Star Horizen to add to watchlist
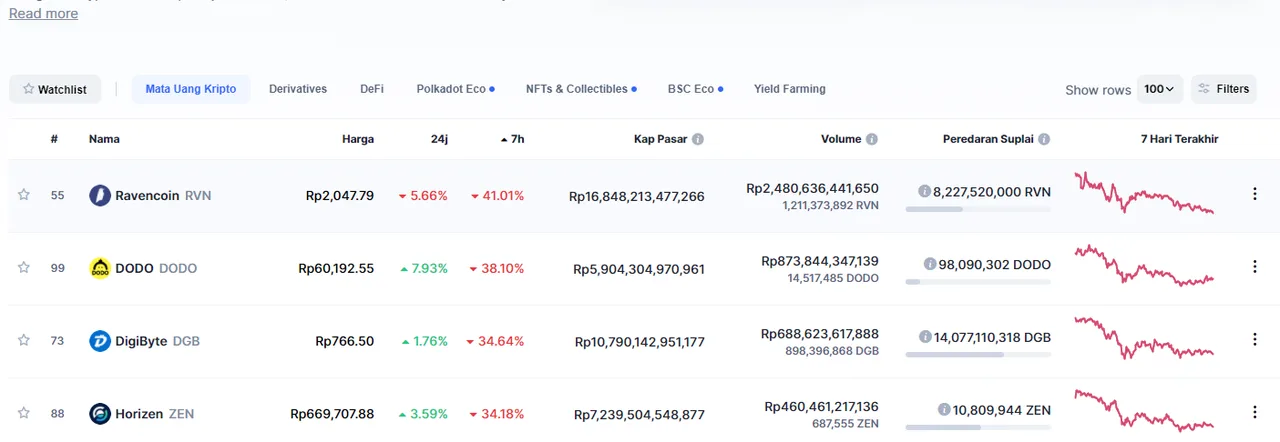Screen dimensions: 1280x442 tap(24, 413)
